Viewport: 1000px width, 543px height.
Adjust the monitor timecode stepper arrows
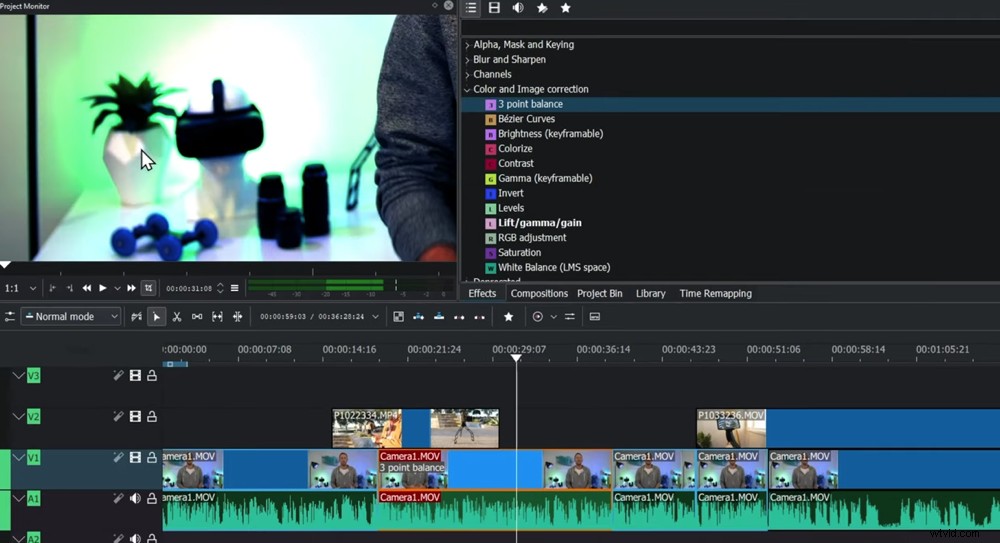point(220,288)
